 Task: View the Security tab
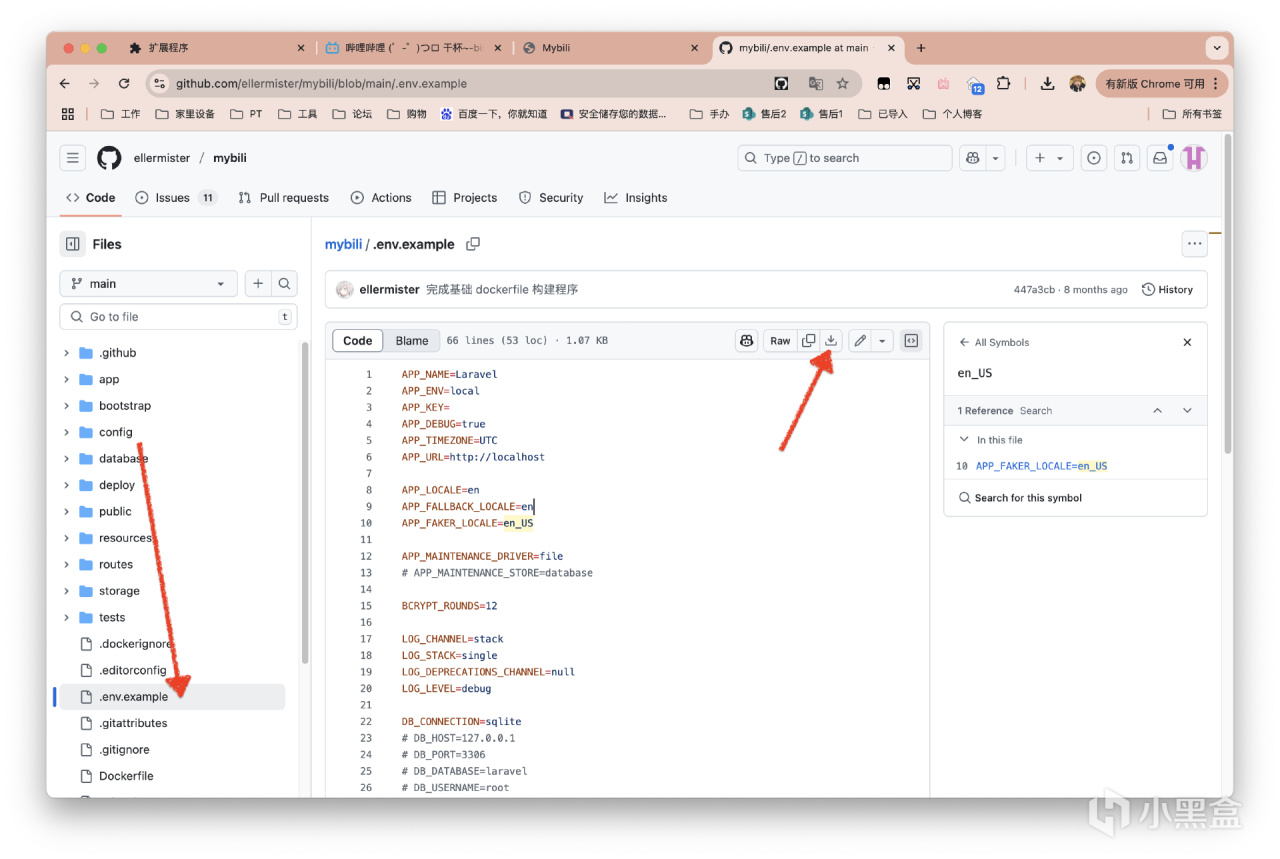pyautogui.click(x=551, y=198)
